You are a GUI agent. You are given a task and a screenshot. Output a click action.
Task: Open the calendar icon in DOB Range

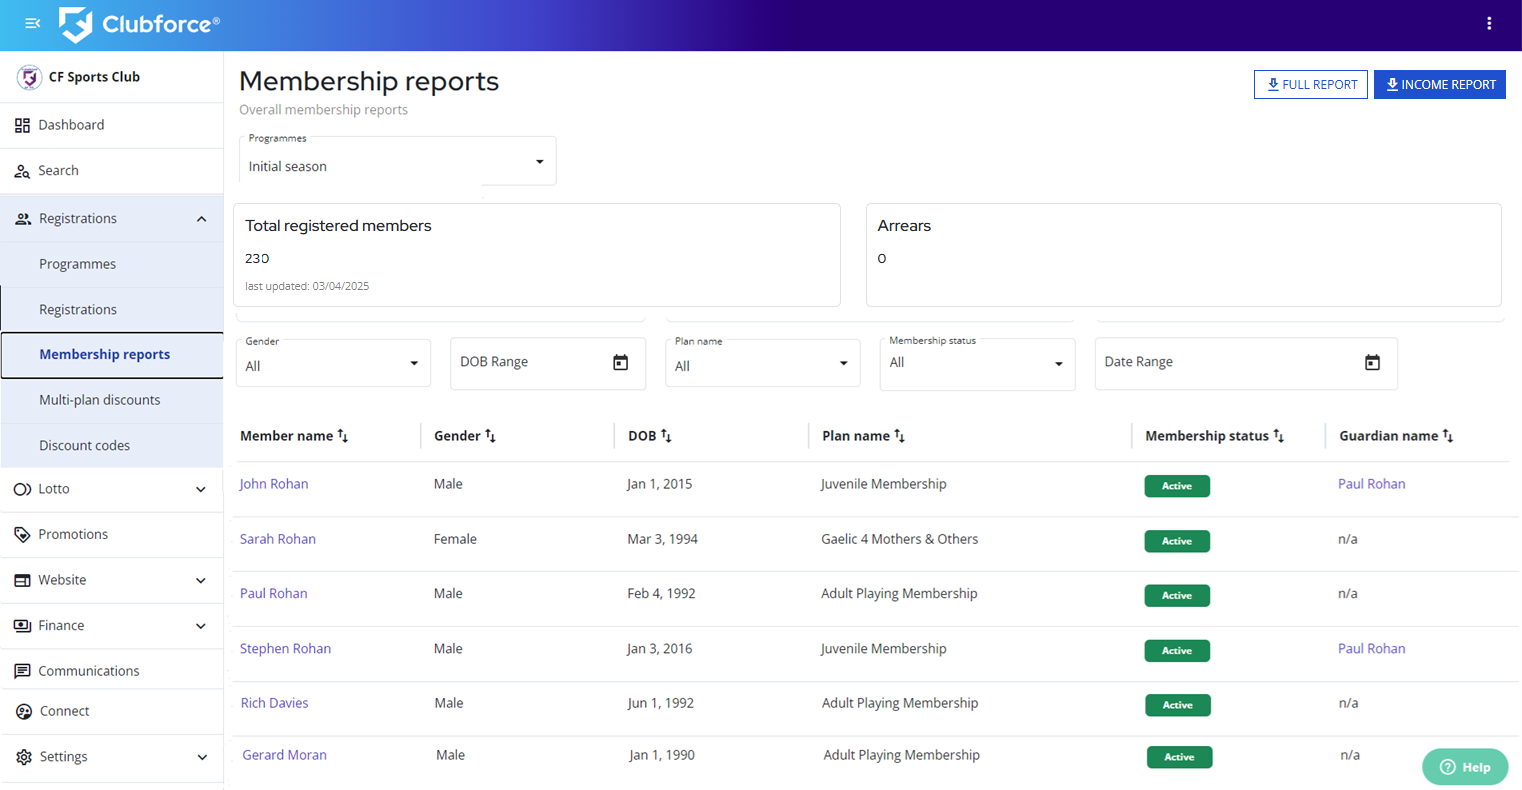click(x=622, y=361)
